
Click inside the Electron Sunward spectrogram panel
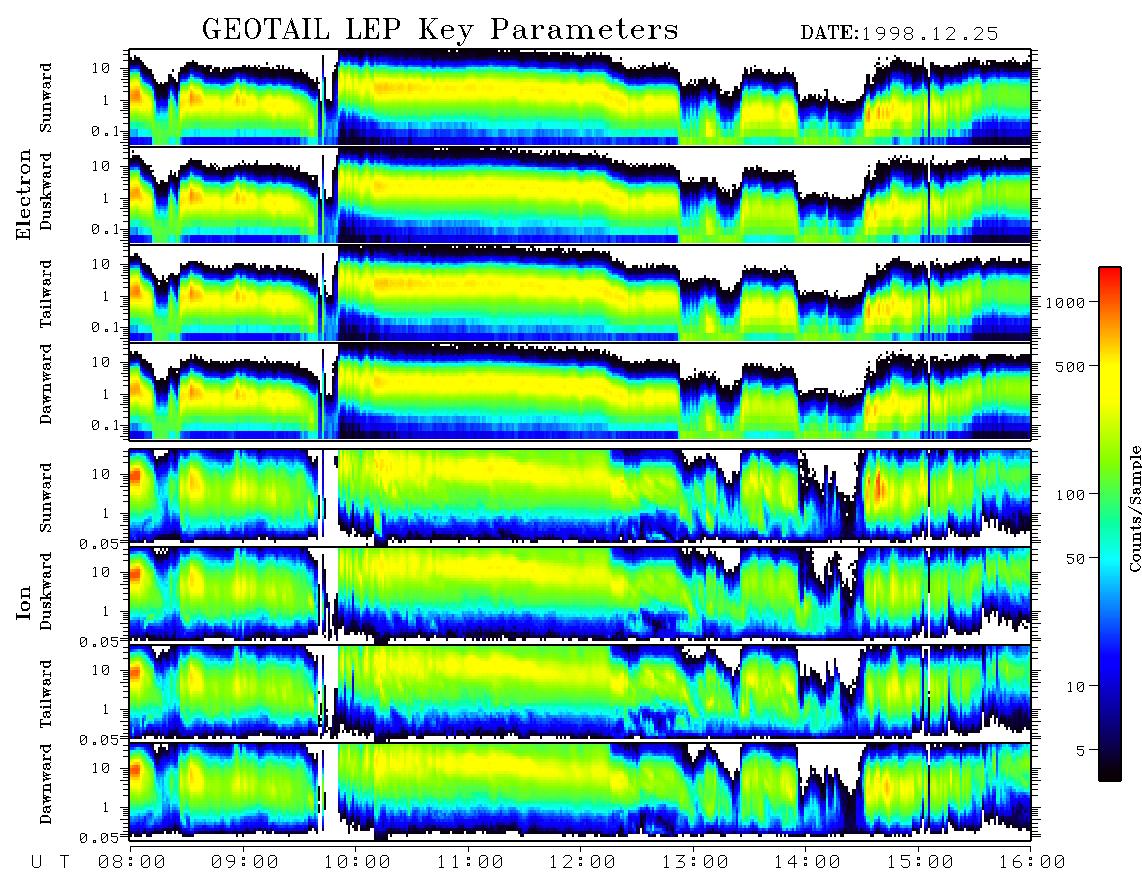tap(580, 97)
